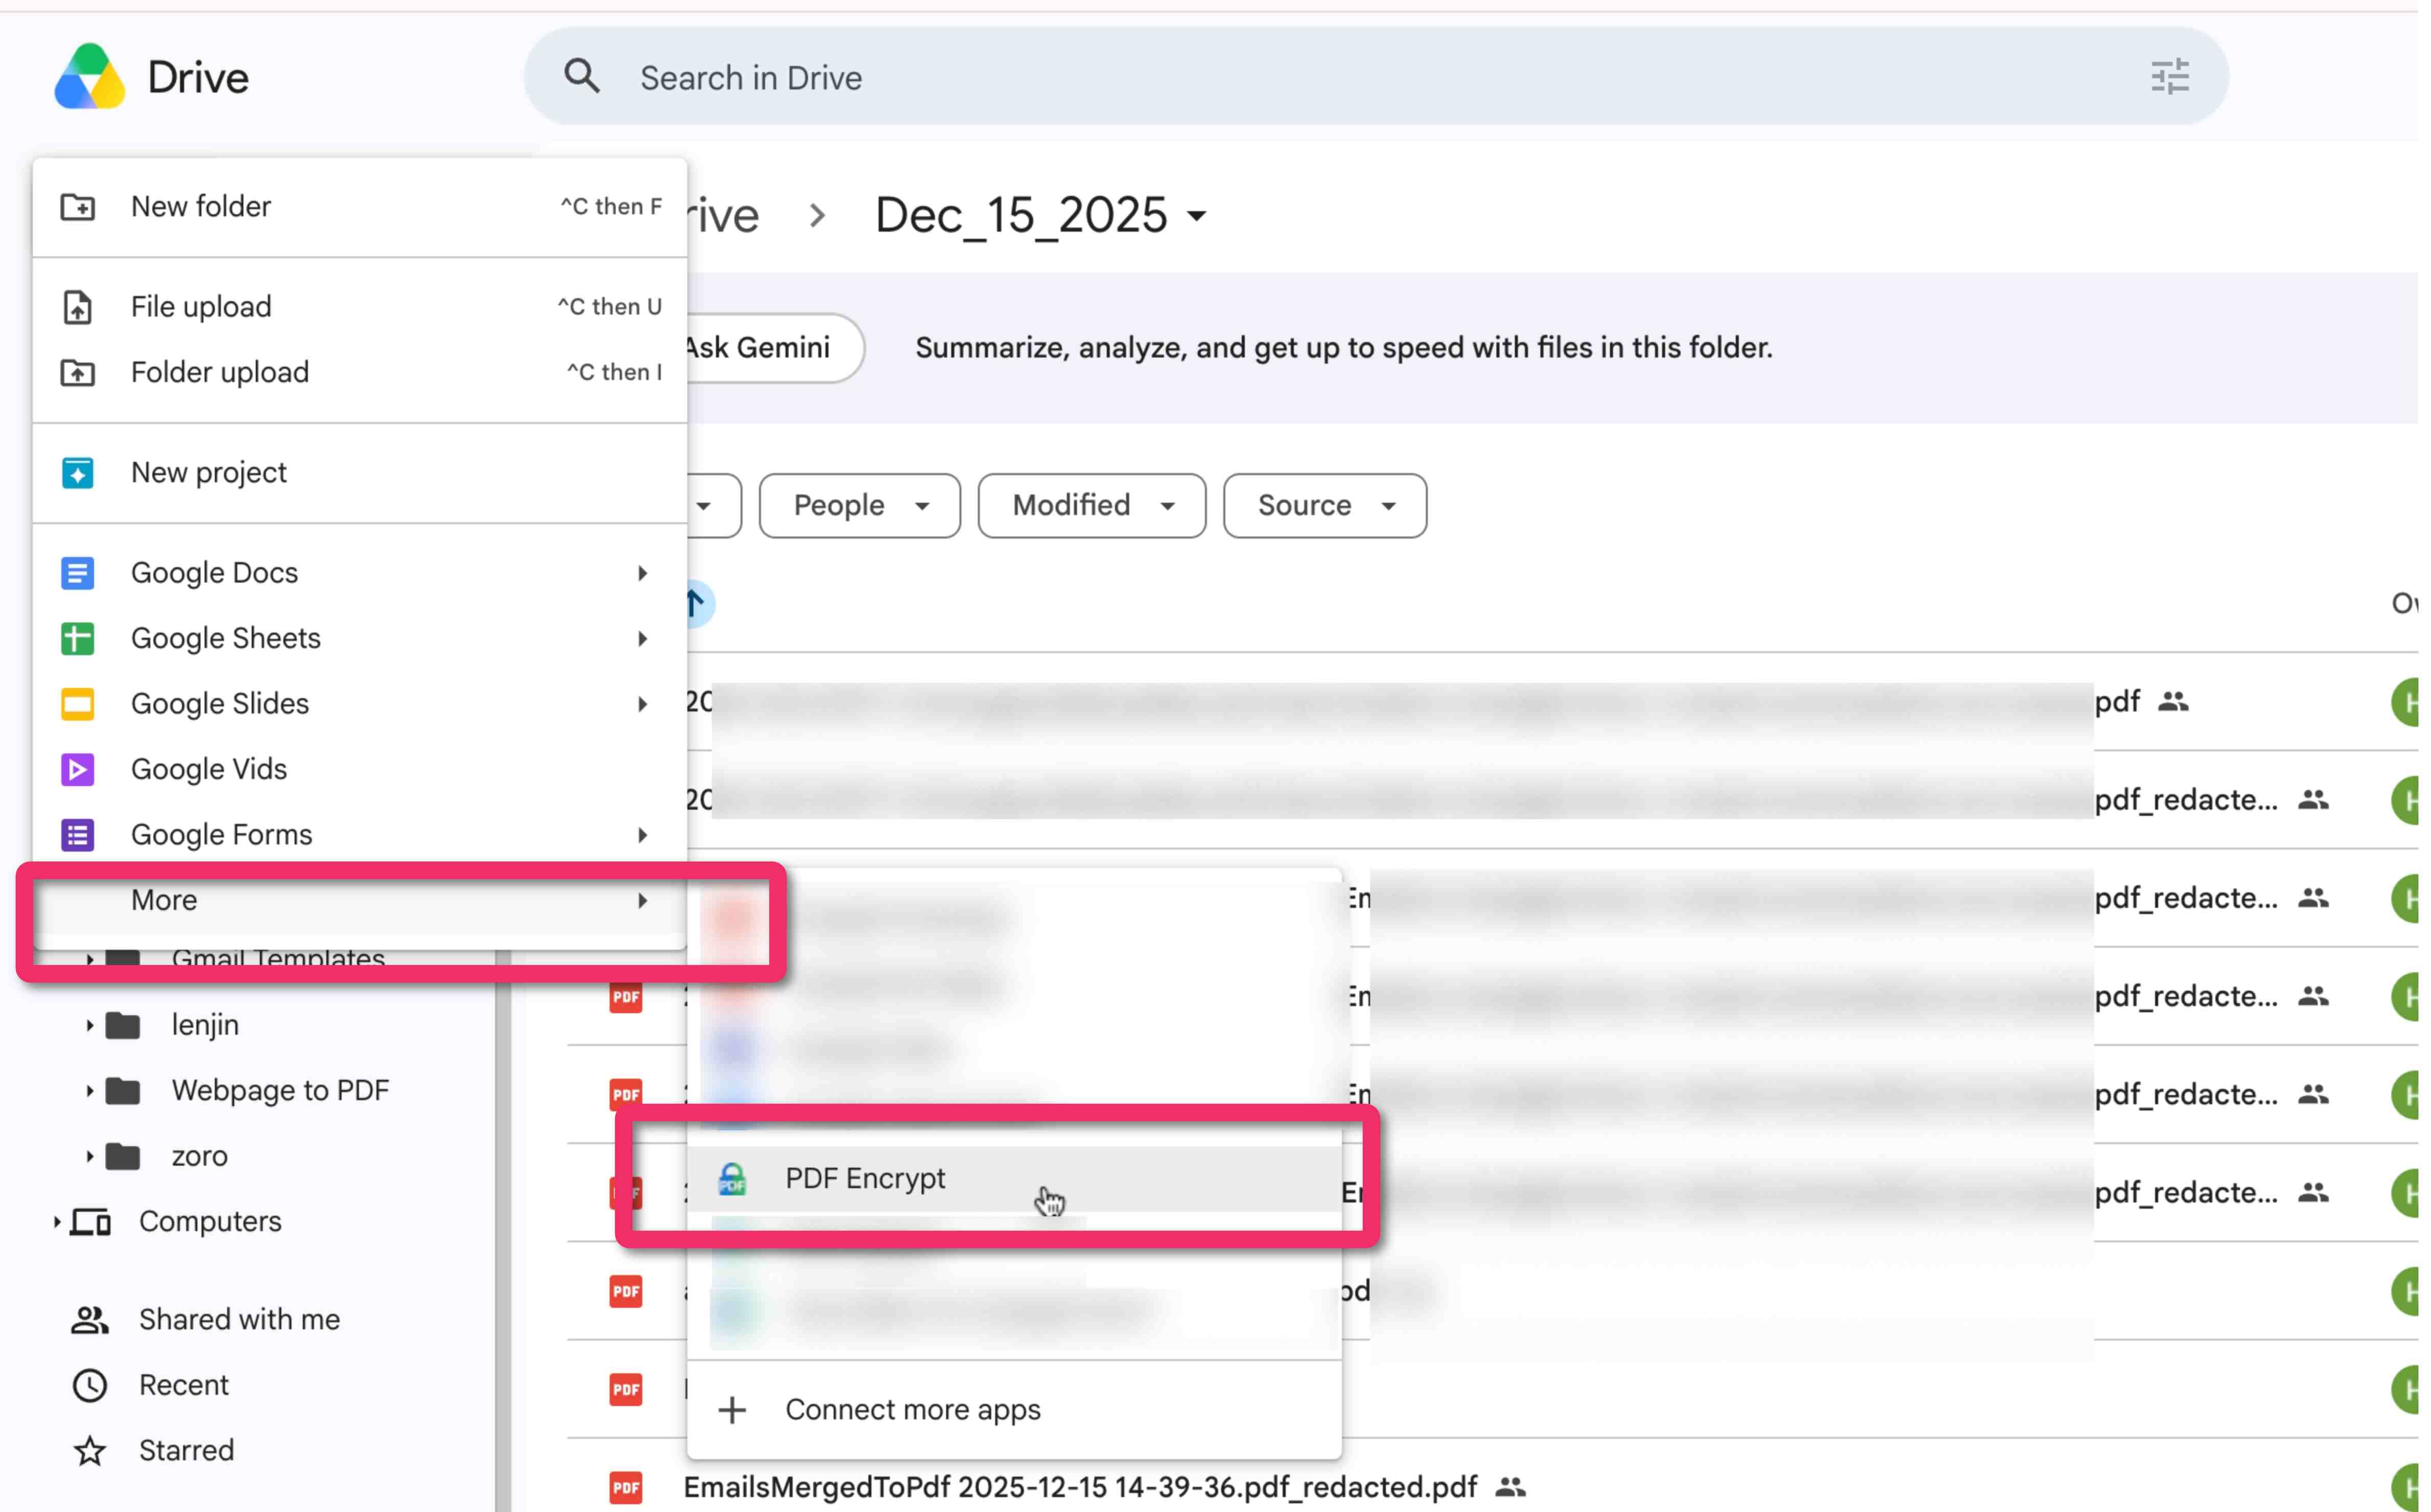Open the Modified filter dropdown
This screenshot has height=1512, width=2431.
tap(1092, 506)
